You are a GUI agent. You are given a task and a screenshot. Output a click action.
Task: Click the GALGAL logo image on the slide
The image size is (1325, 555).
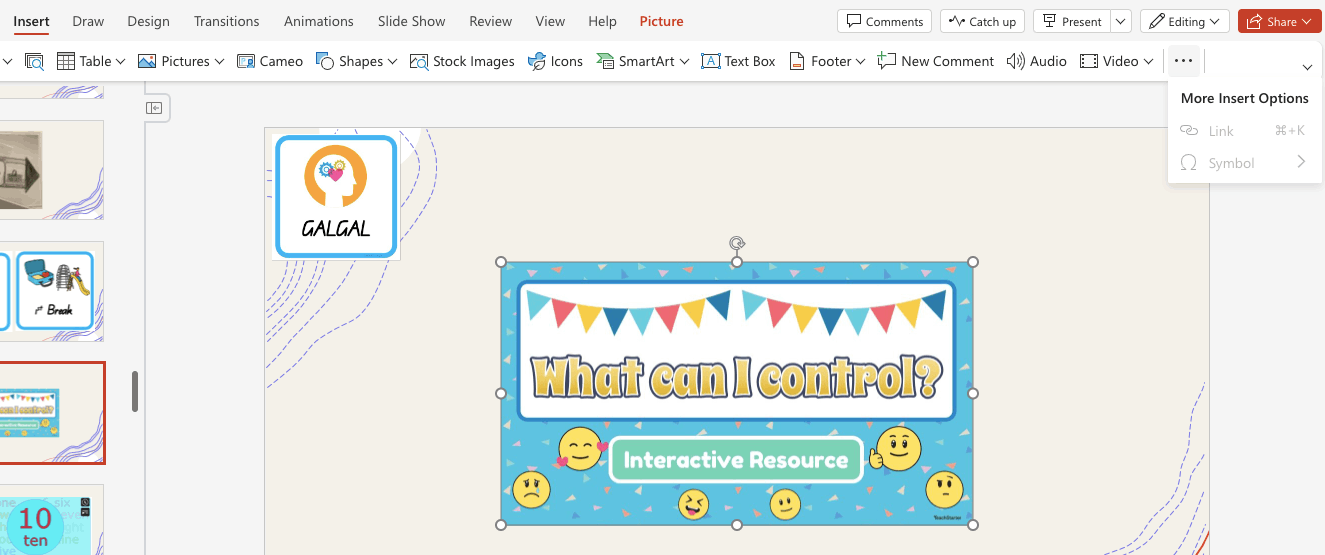[336, 196]
